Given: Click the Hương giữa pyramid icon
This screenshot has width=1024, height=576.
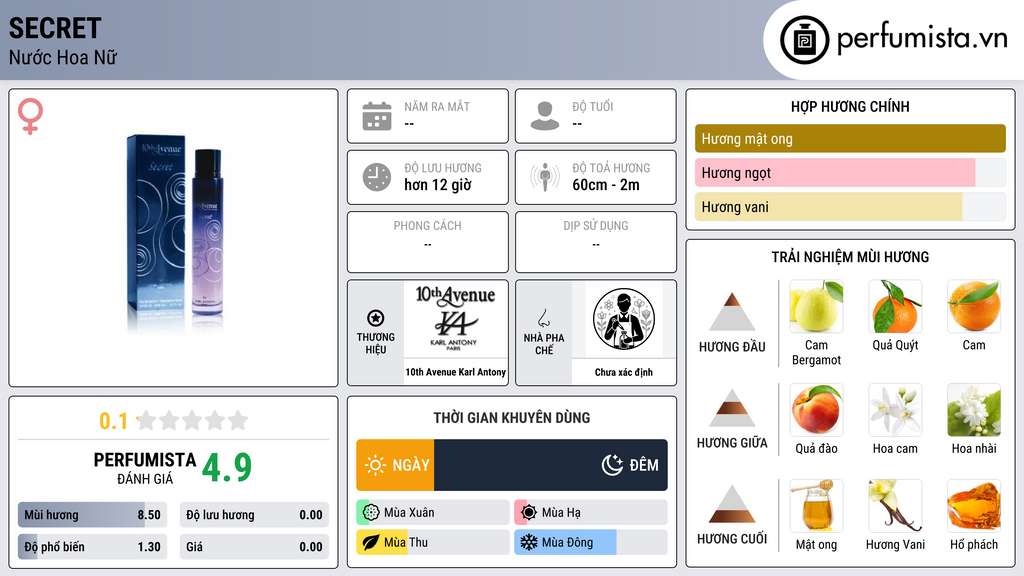Looking at the screenshot, I should pyautogui.click(x=732, y=408).
